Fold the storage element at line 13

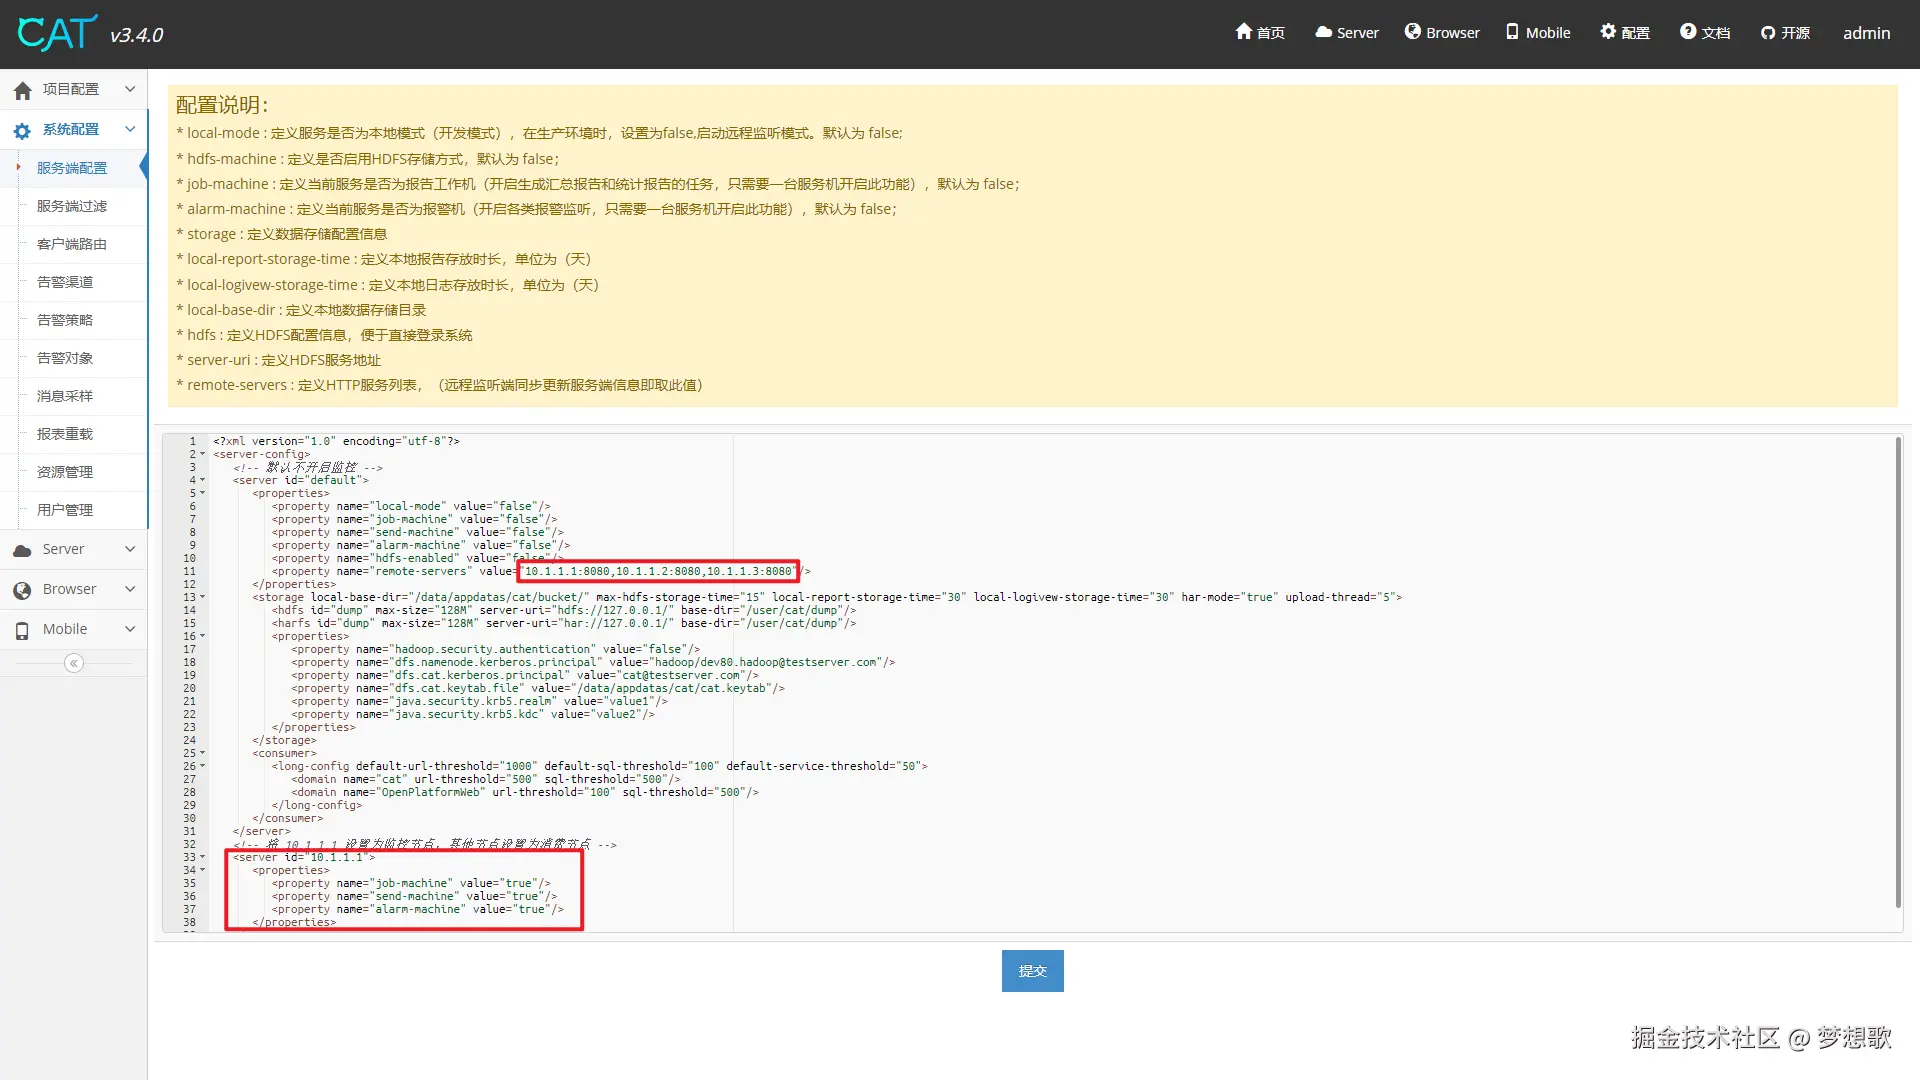click(x=203, y=597)
